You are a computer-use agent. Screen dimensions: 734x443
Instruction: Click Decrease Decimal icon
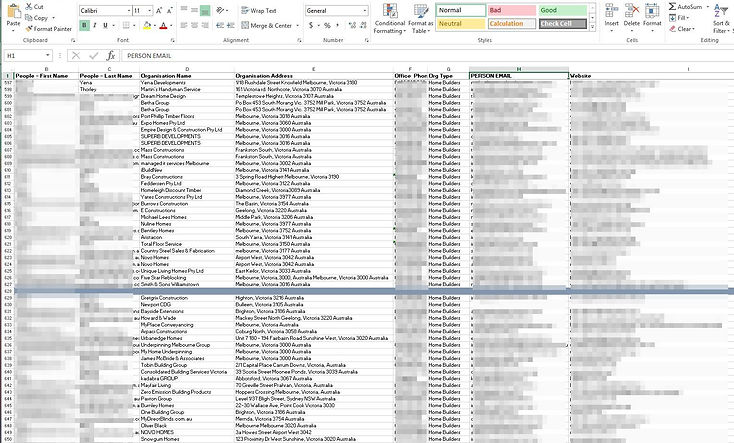pos(363,25)
